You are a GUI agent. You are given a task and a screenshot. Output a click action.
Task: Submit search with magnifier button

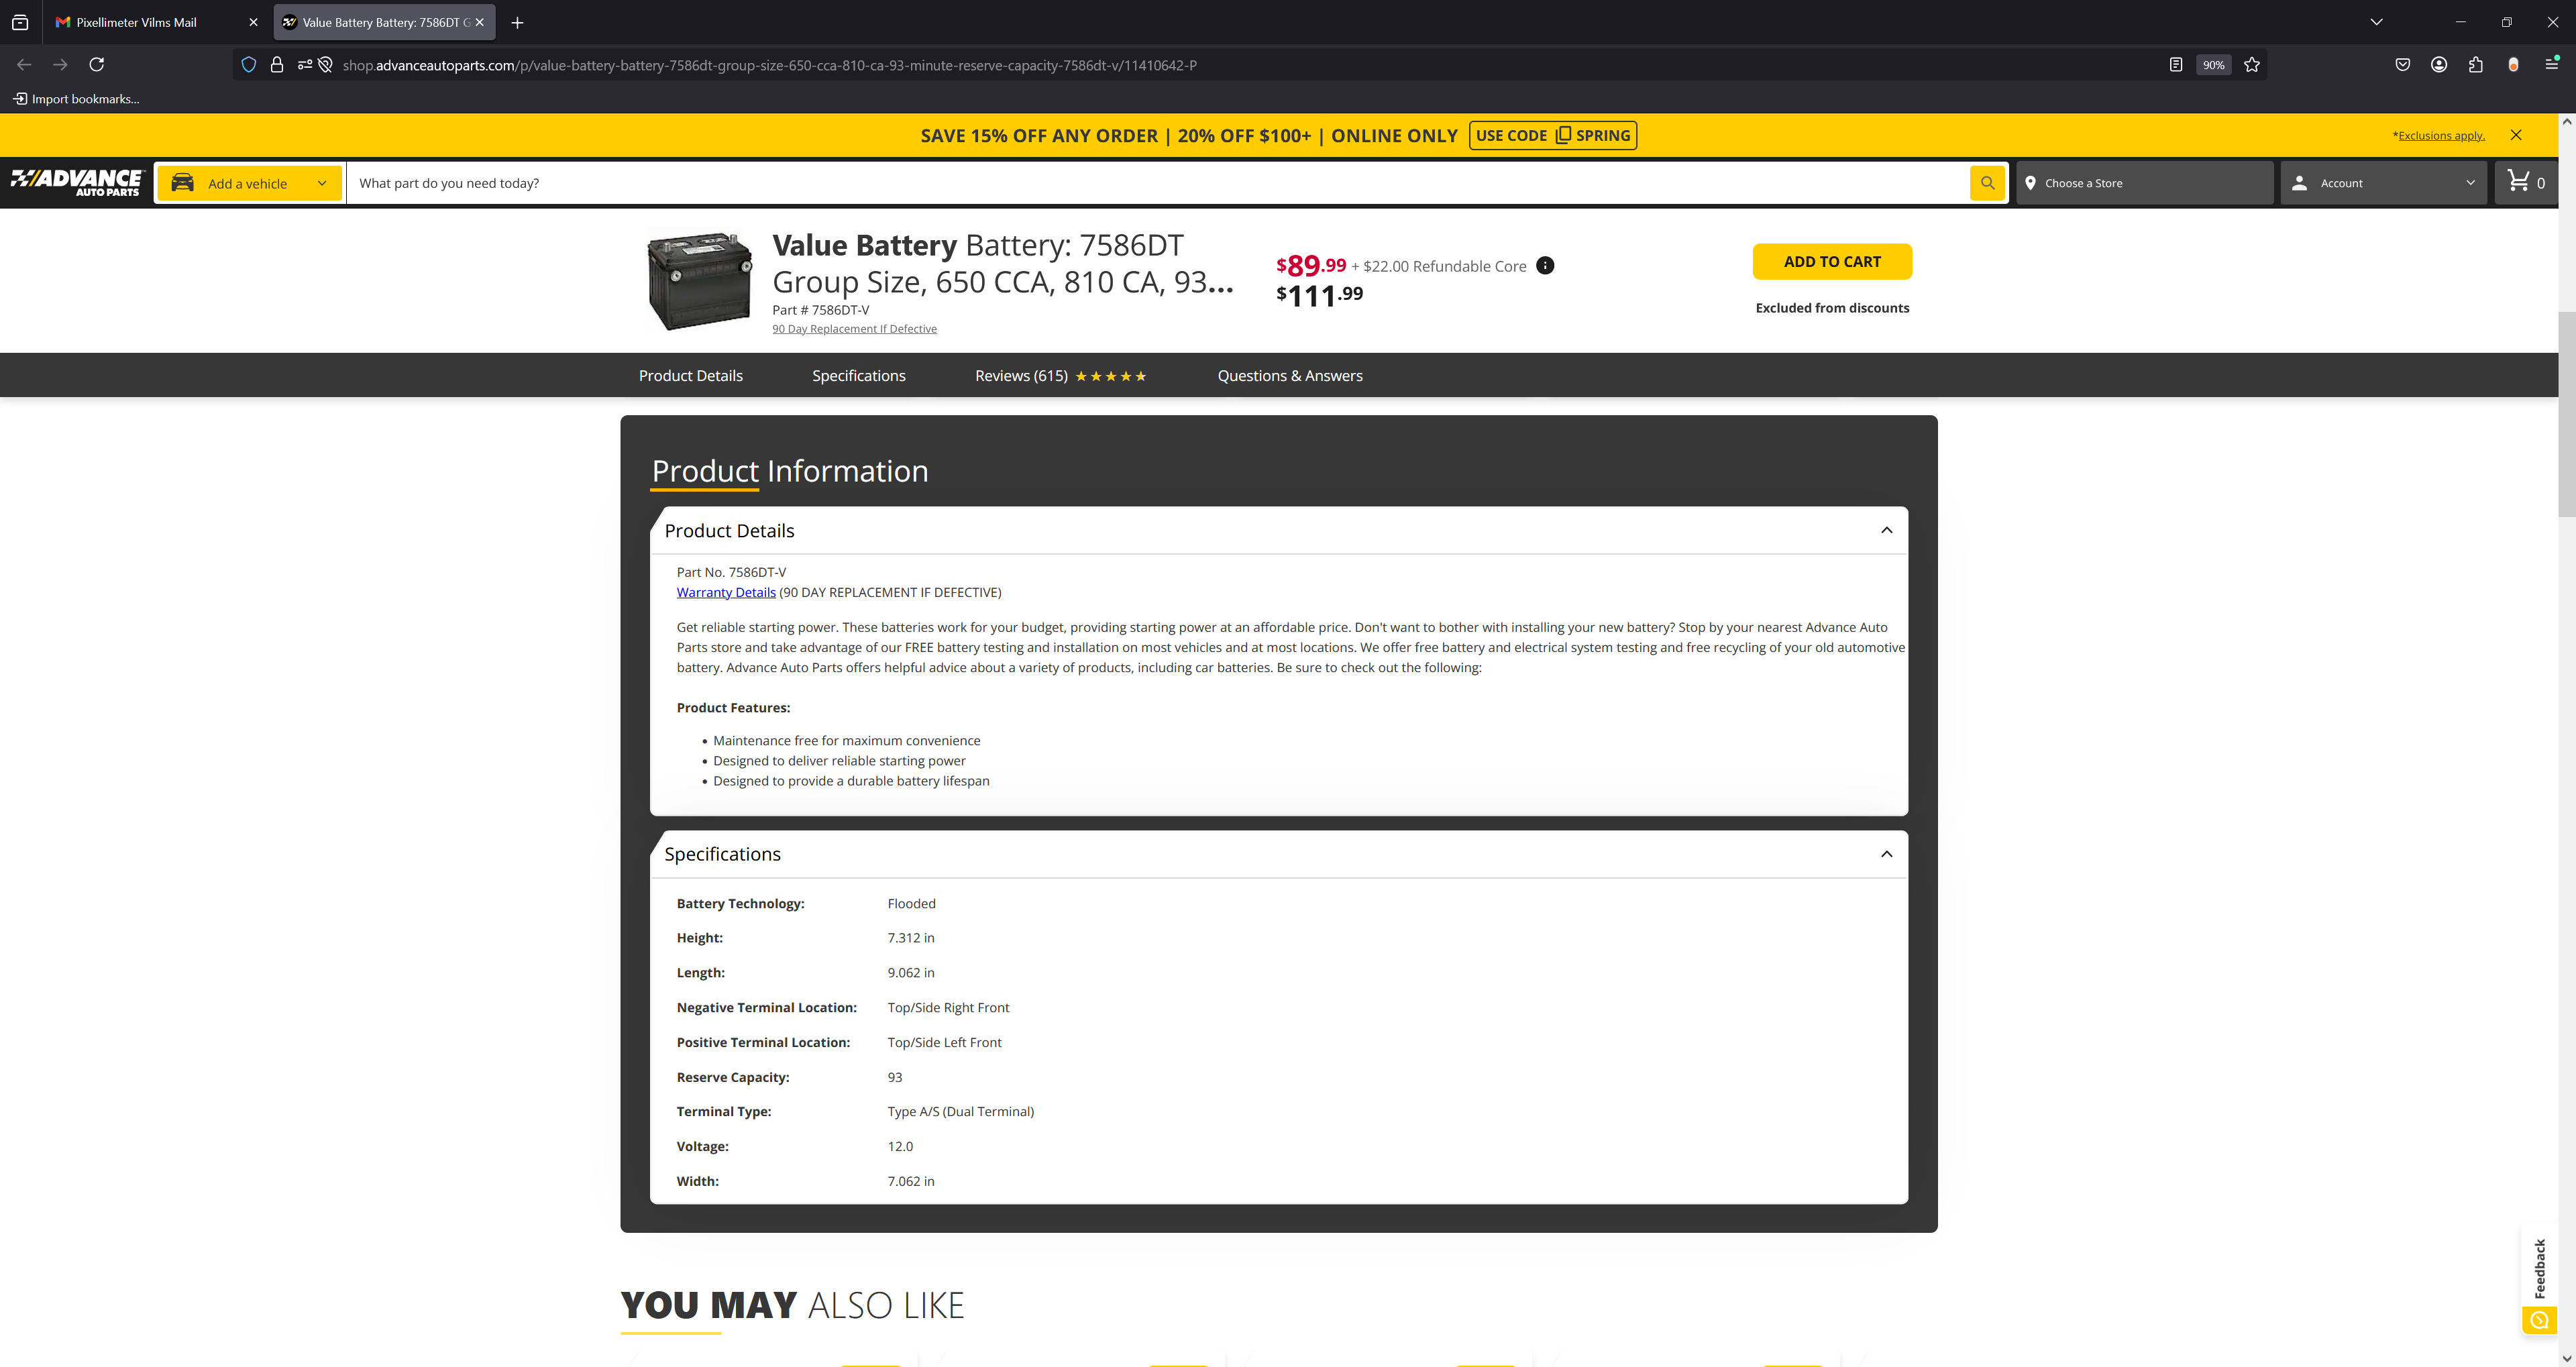[x=1987, y=183]
